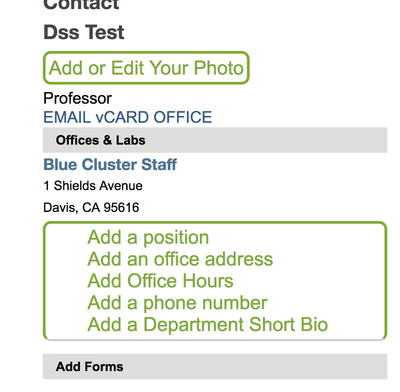Click the Professor title text
Viewport: 400px width, 392px height.
(x=77, y=98)
